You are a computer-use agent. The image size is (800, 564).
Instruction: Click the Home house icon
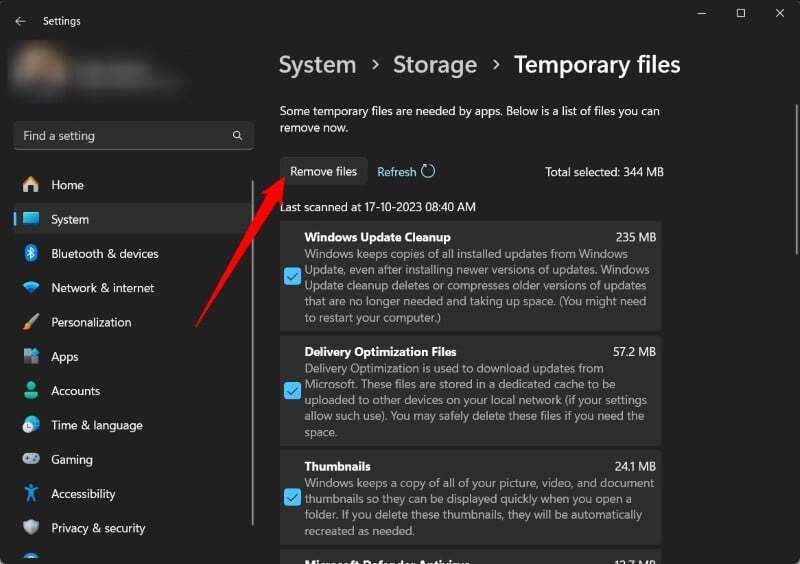tap(31, 185)
